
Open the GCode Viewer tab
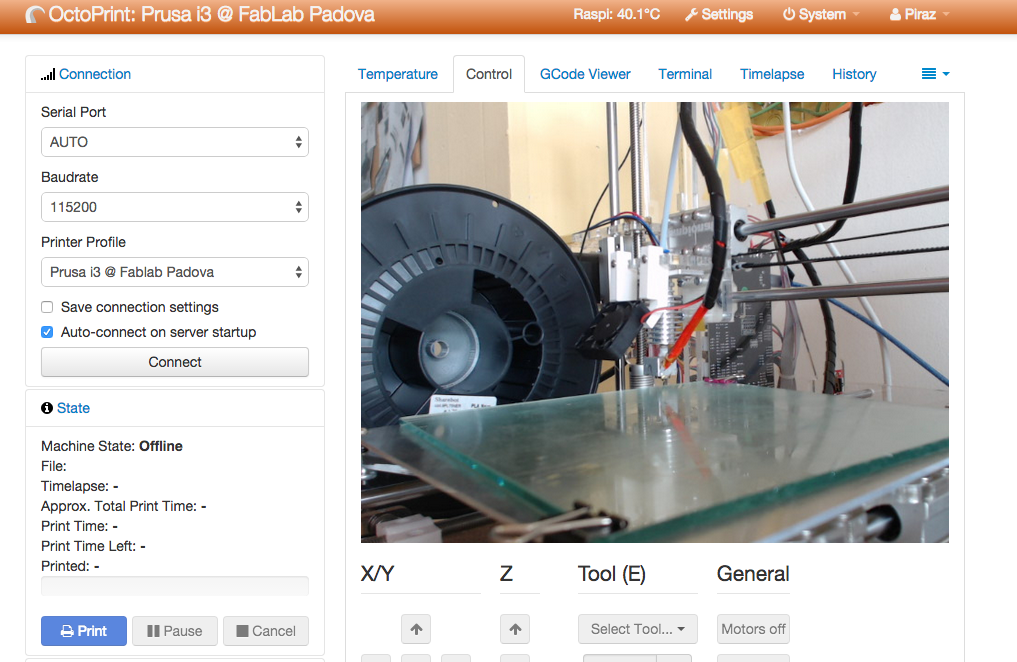pyautogui.click(x=585, y=74)
